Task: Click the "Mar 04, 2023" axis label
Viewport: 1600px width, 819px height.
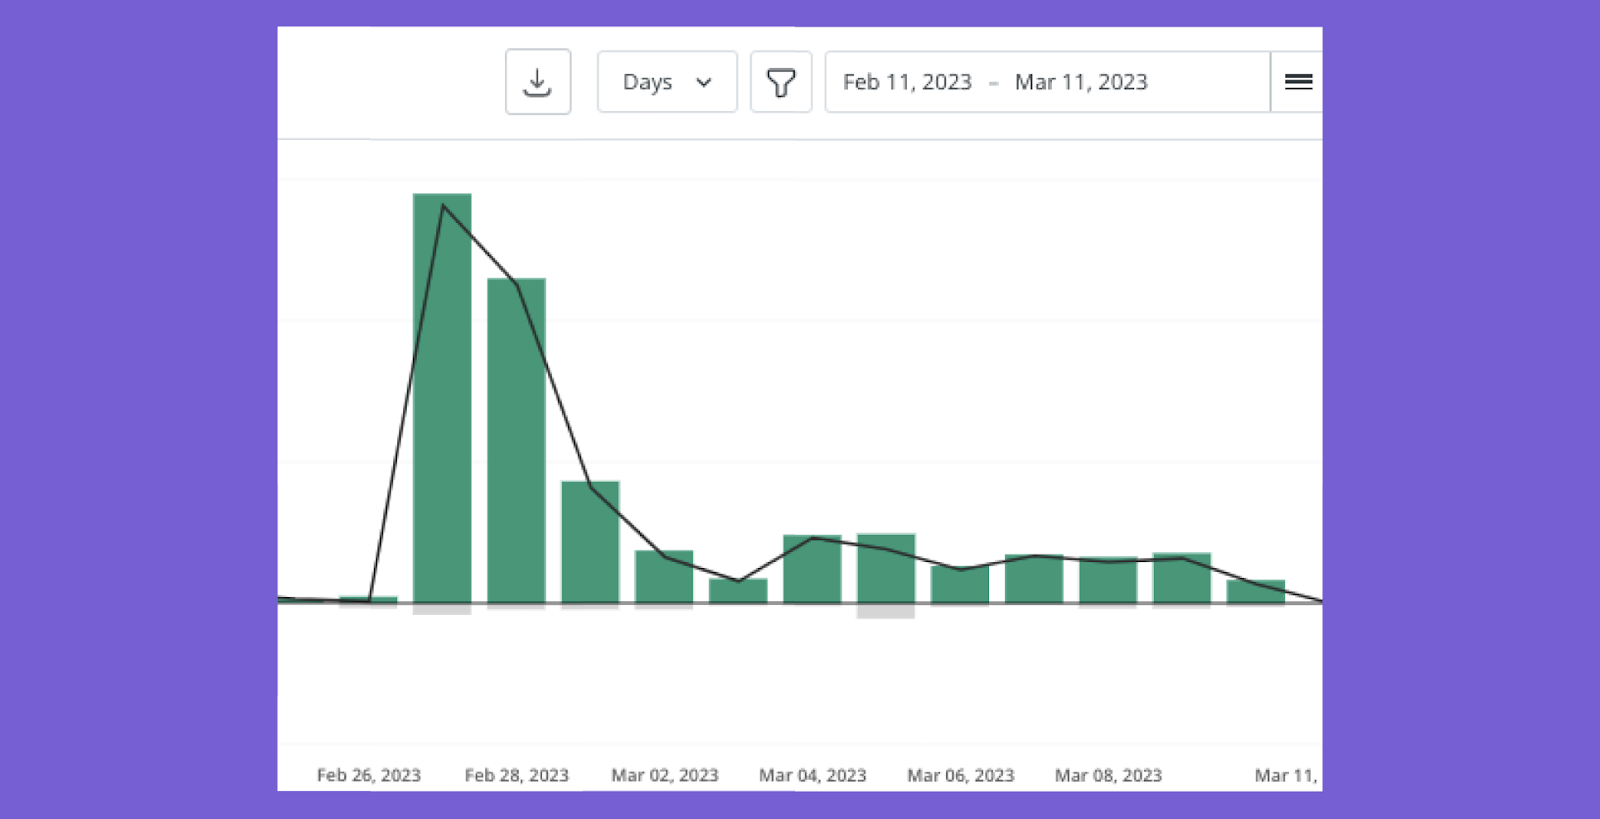Action: coord(813,775)
